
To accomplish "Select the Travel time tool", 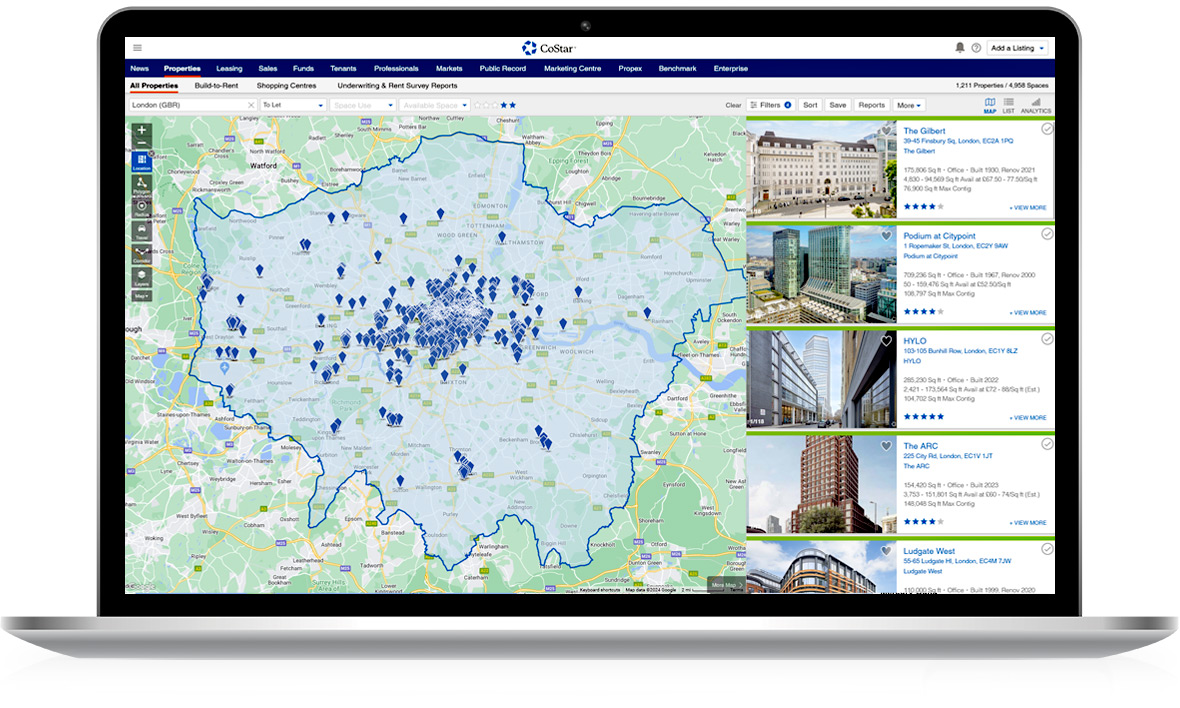I will [x=141, y=230].
